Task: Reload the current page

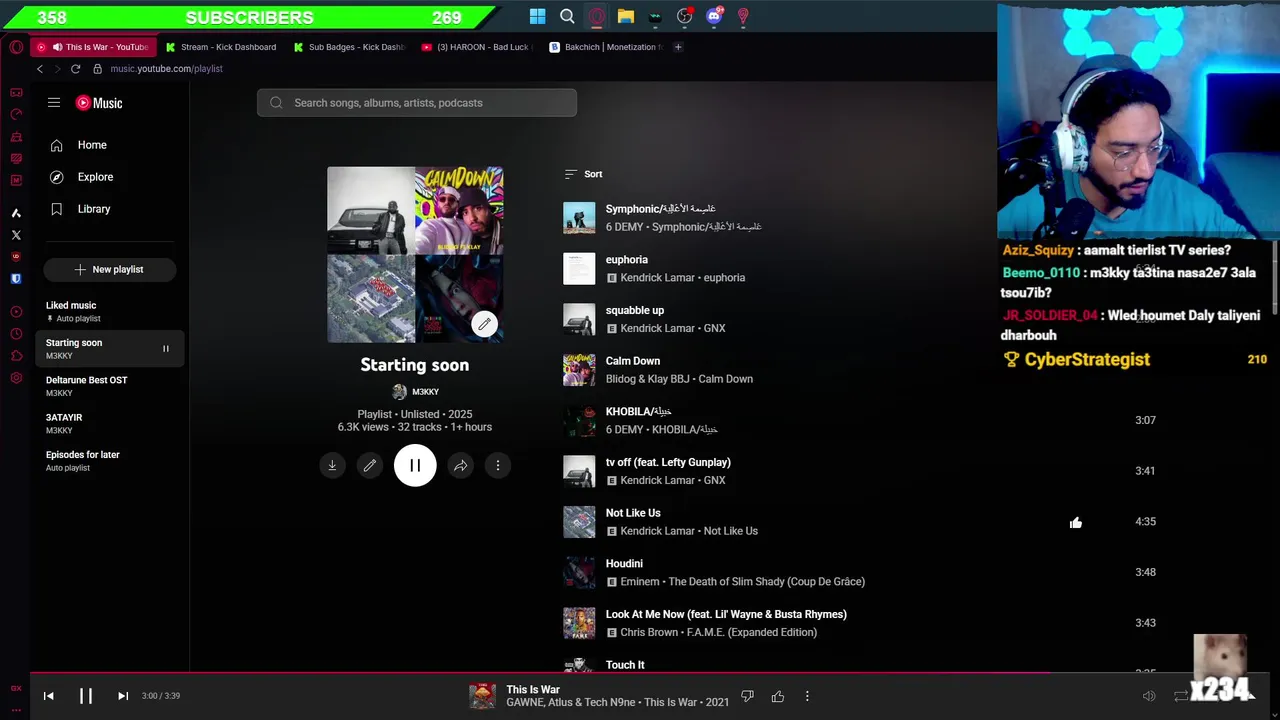Action: pyautogui.click(x=75, y=69)
